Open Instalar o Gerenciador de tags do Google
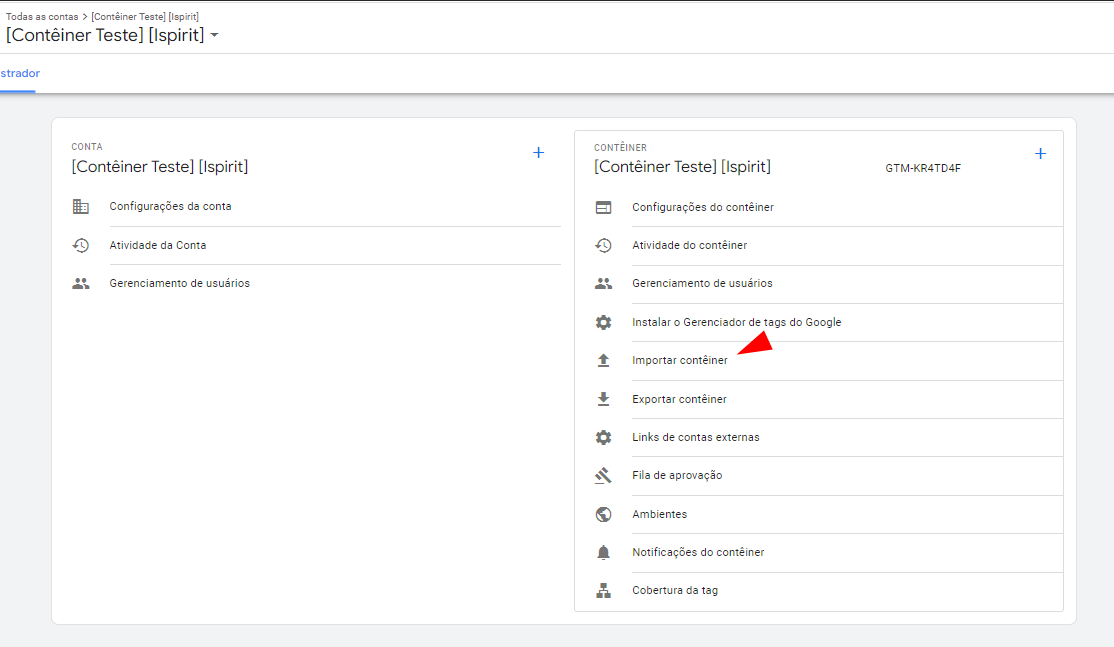This screenshot has height=647, width=1114. pos(736,322)
